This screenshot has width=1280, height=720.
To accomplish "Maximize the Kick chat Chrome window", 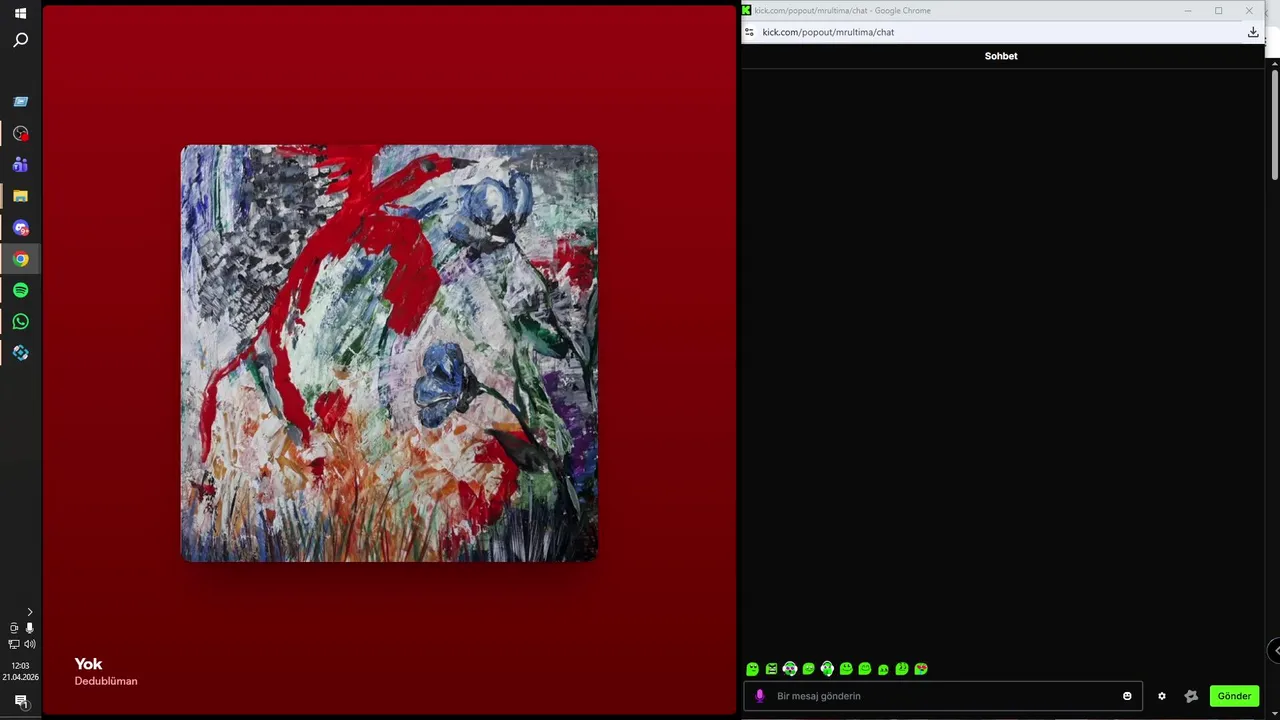I will (x=1218, y=11).
